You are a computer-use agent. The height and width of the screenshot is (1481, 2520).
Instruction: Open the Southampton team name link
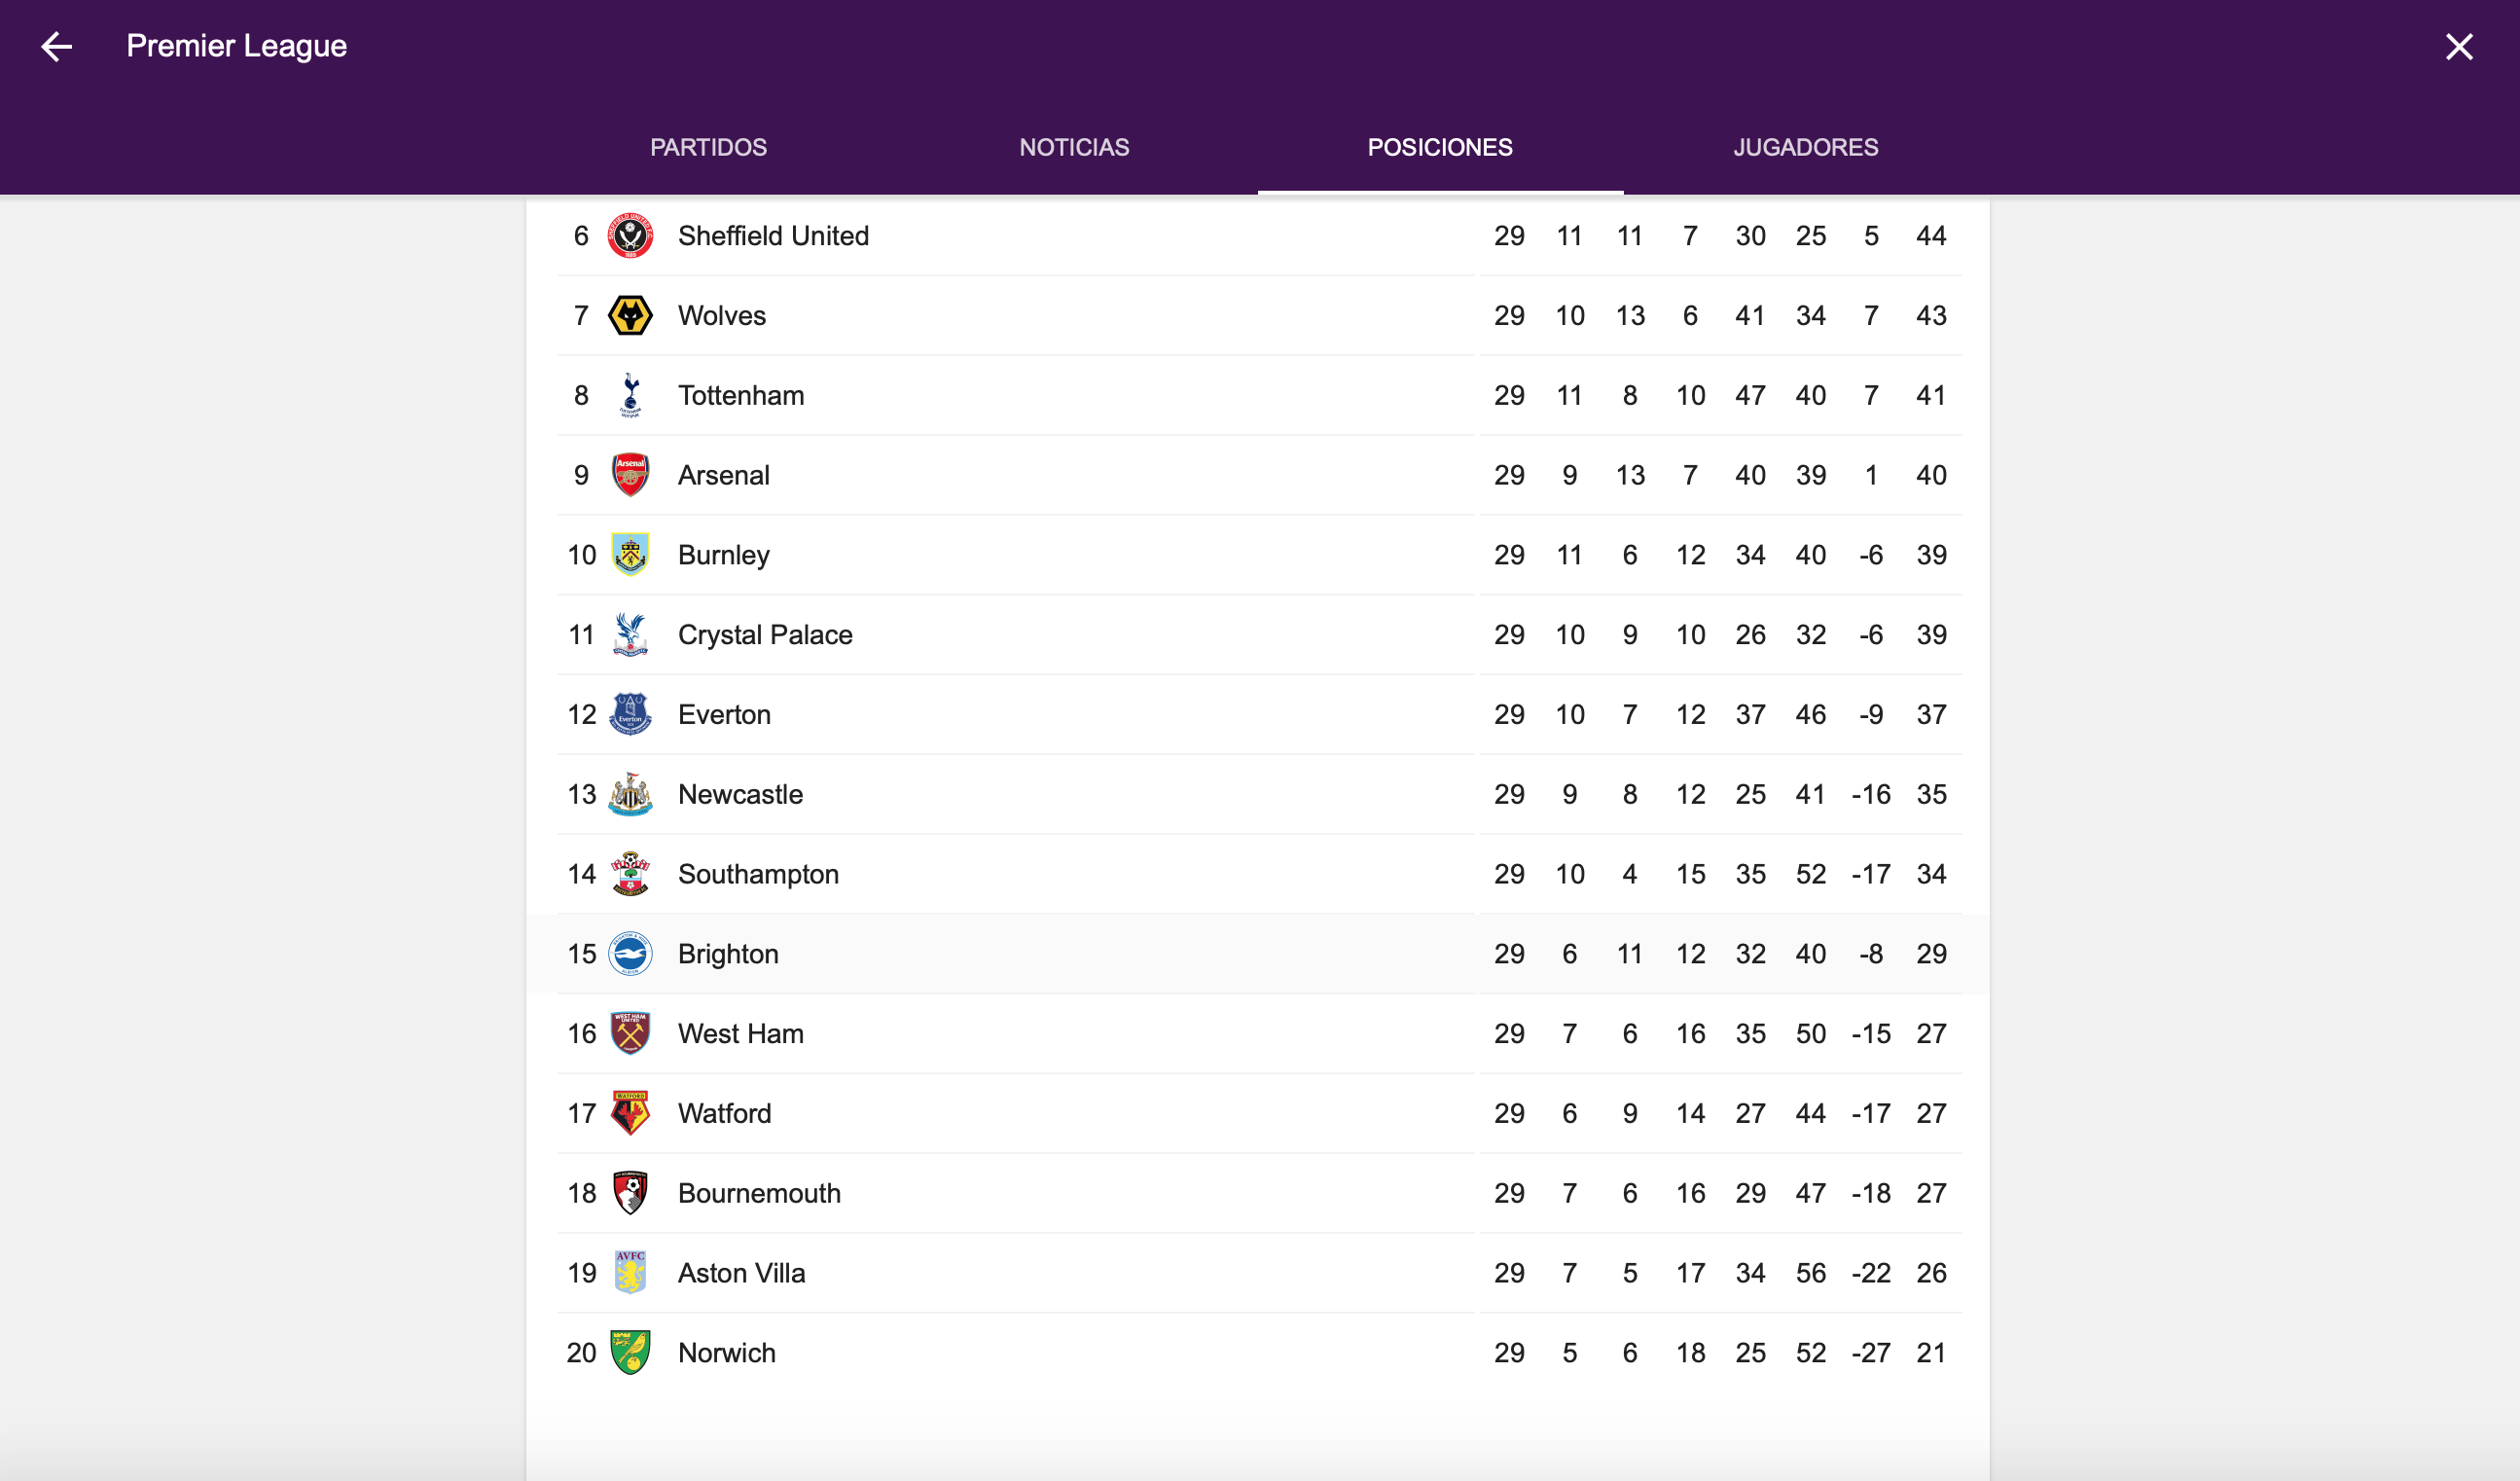point(758,874)
